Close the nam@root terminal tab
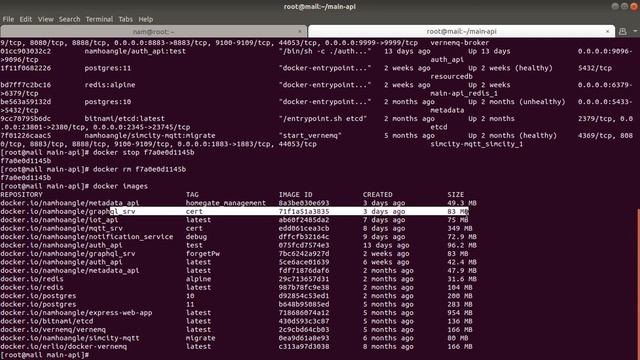640x360 pixels. click(x=300, y=31)
